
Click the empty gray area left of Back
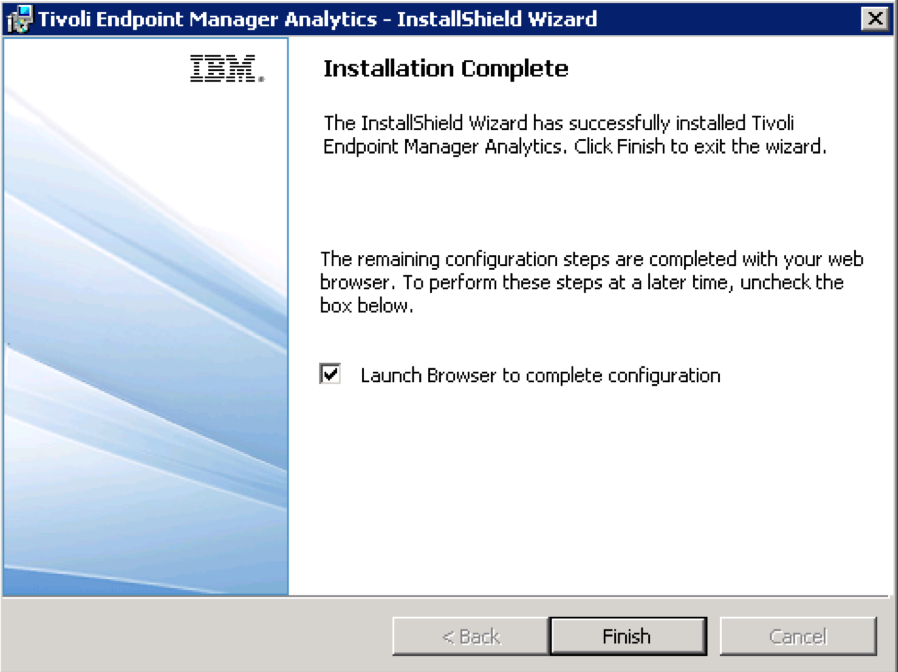tap(200, 636)
